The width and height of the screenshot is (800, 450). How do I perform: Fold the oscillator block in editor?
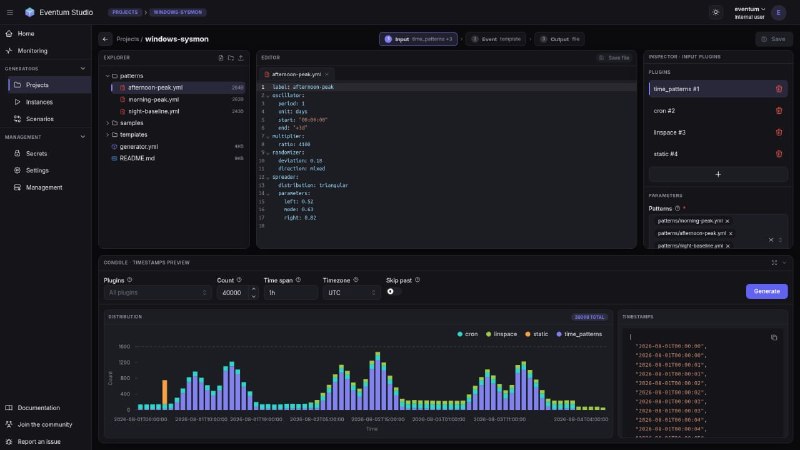tap(268, 96)
